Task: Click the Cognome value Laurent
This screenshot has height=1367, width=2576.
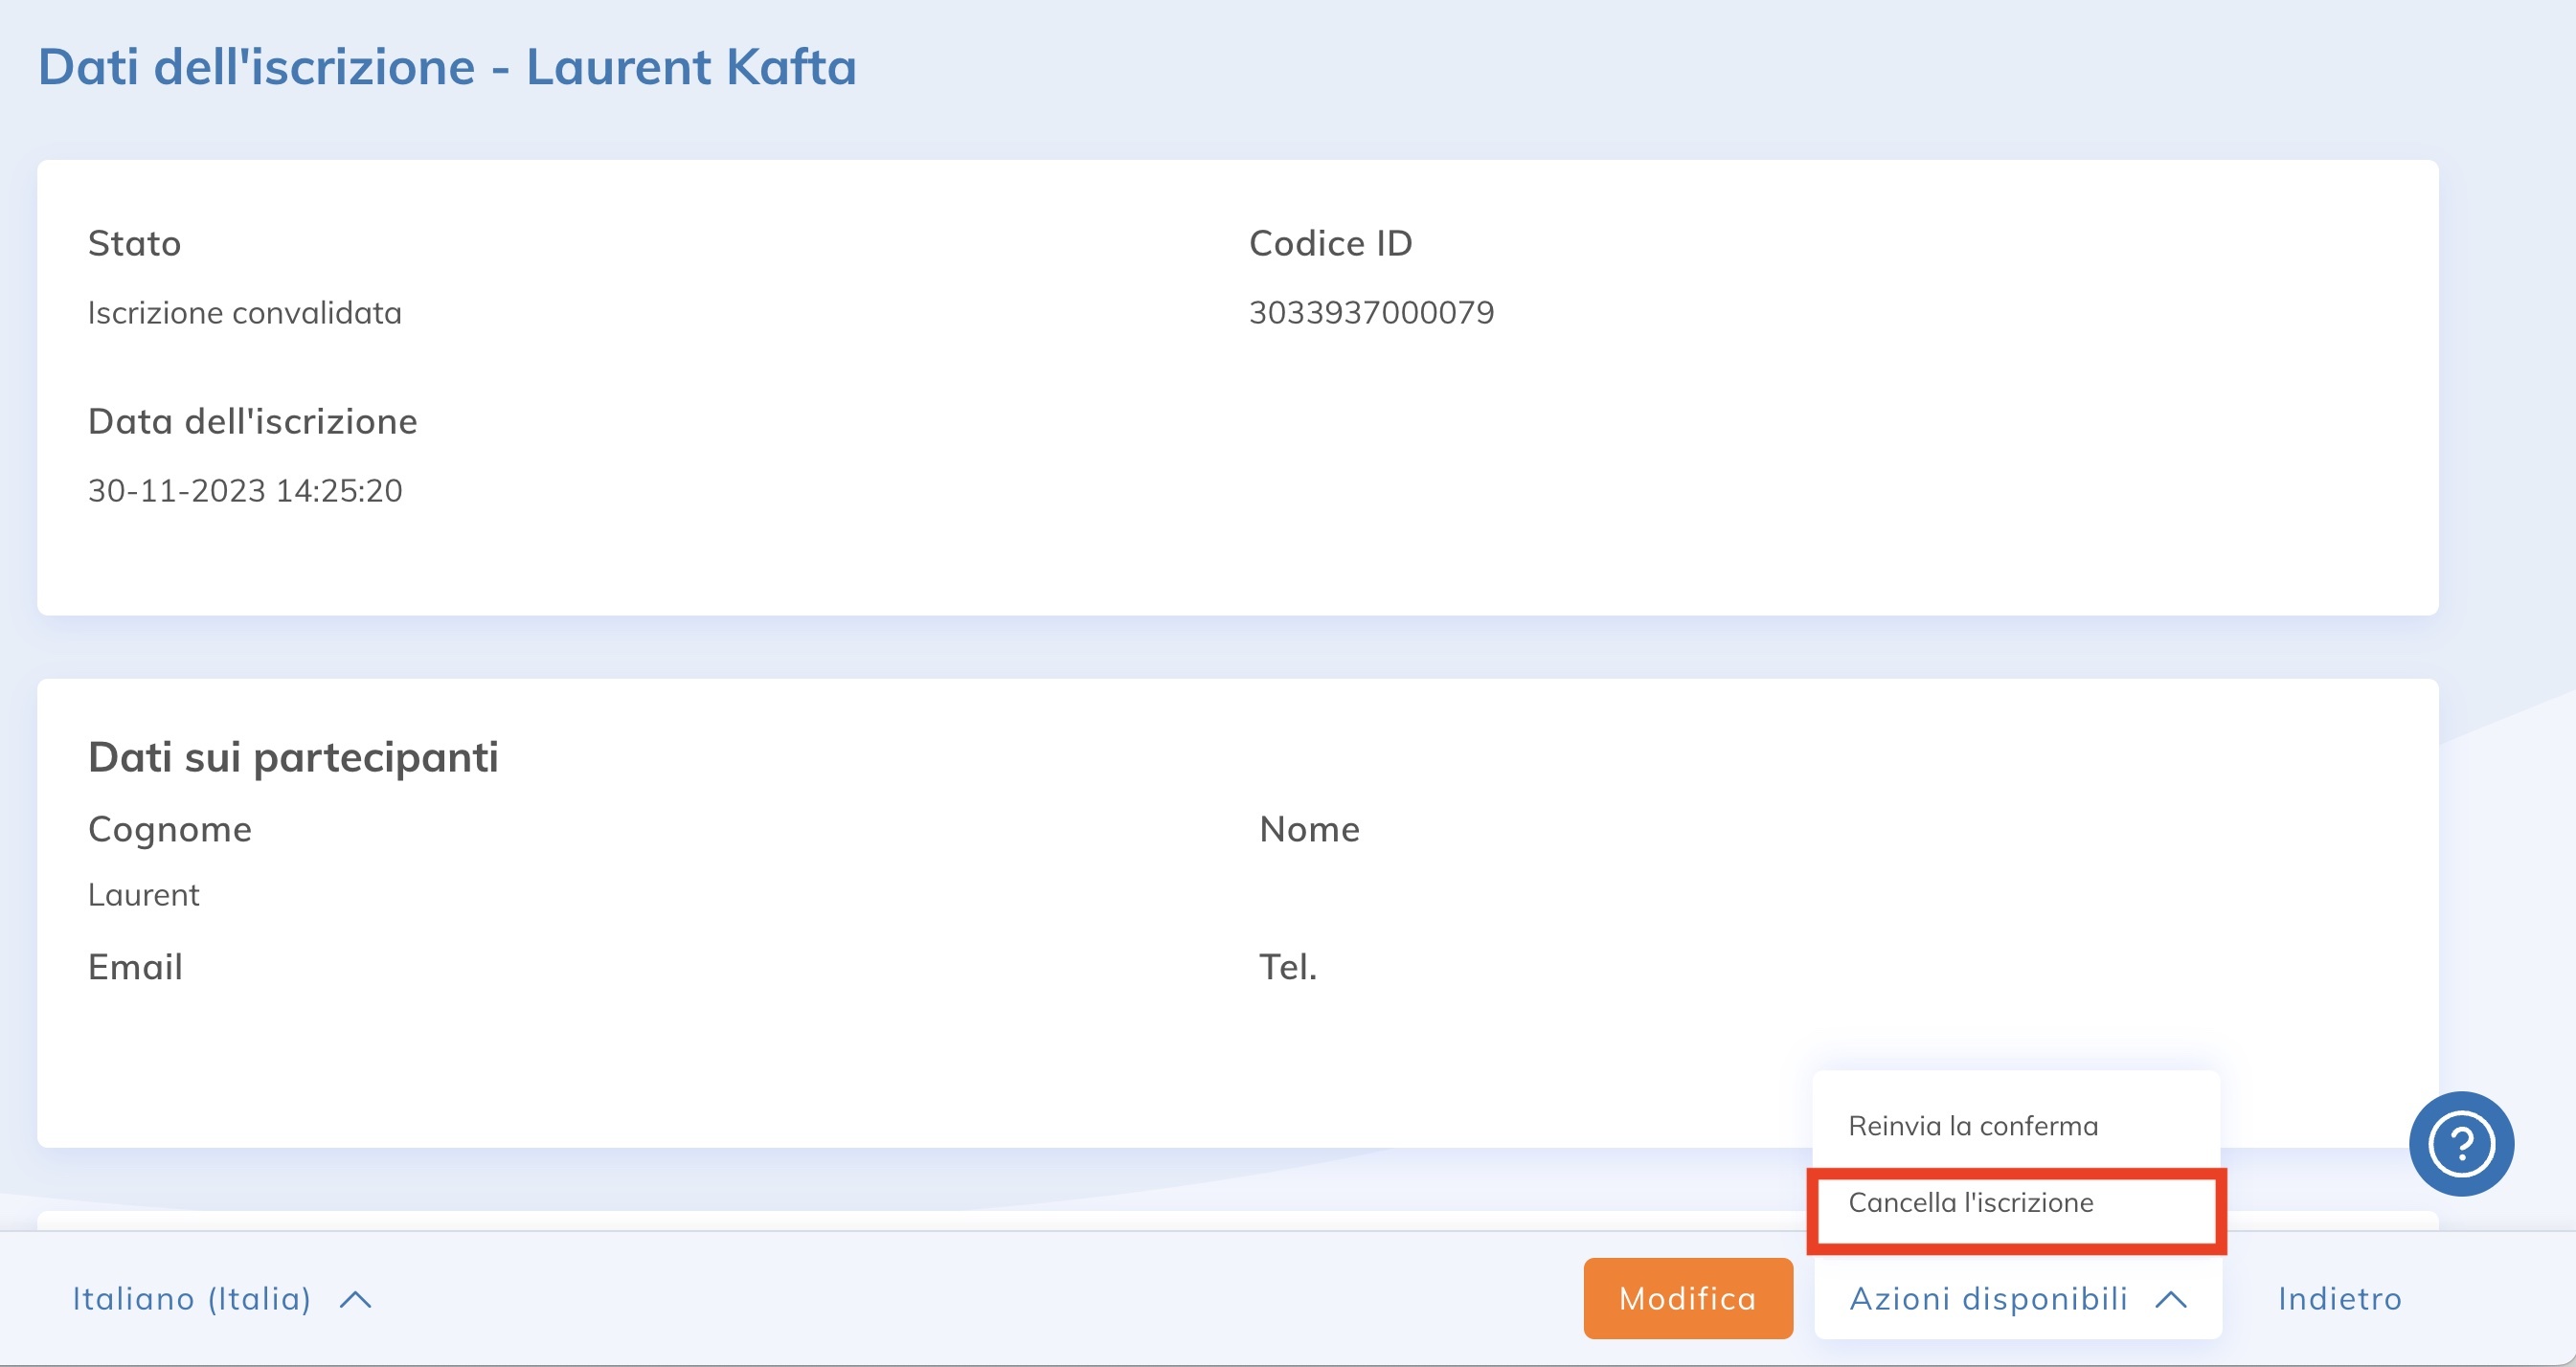Action: point(144,895)
